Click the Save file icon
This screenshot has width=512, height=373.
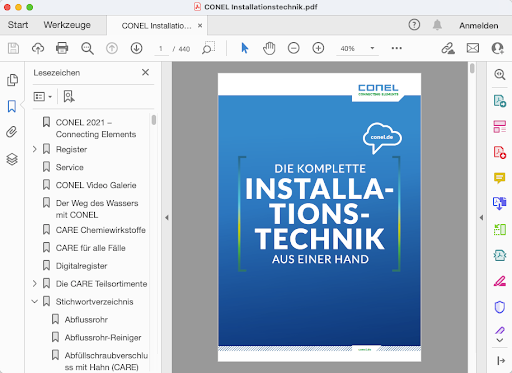point(13,48)
